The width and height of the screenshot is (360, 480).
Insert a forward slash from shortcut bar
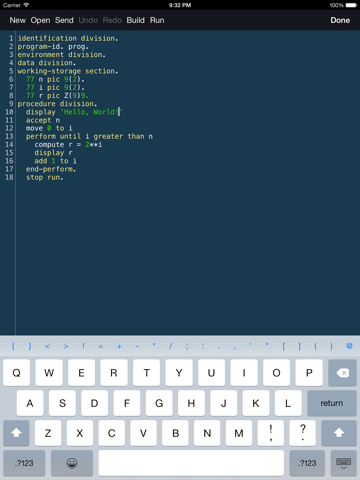170,346
